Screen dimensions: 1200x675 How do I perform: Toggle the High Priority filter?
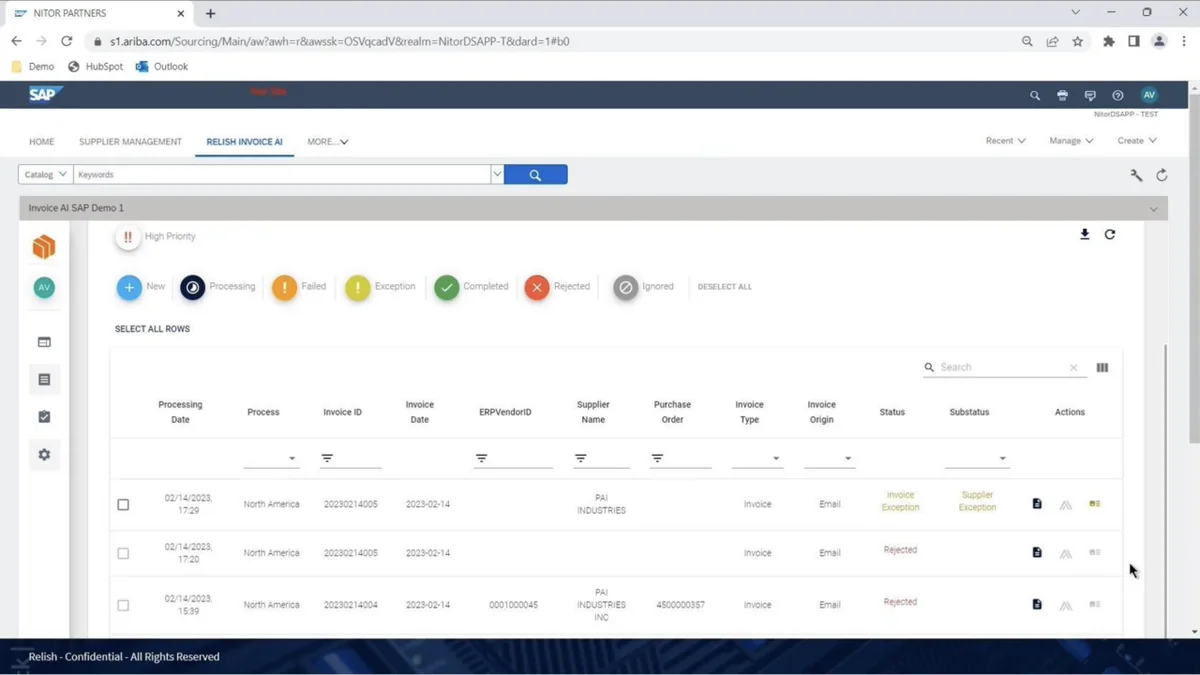(128, 237)
